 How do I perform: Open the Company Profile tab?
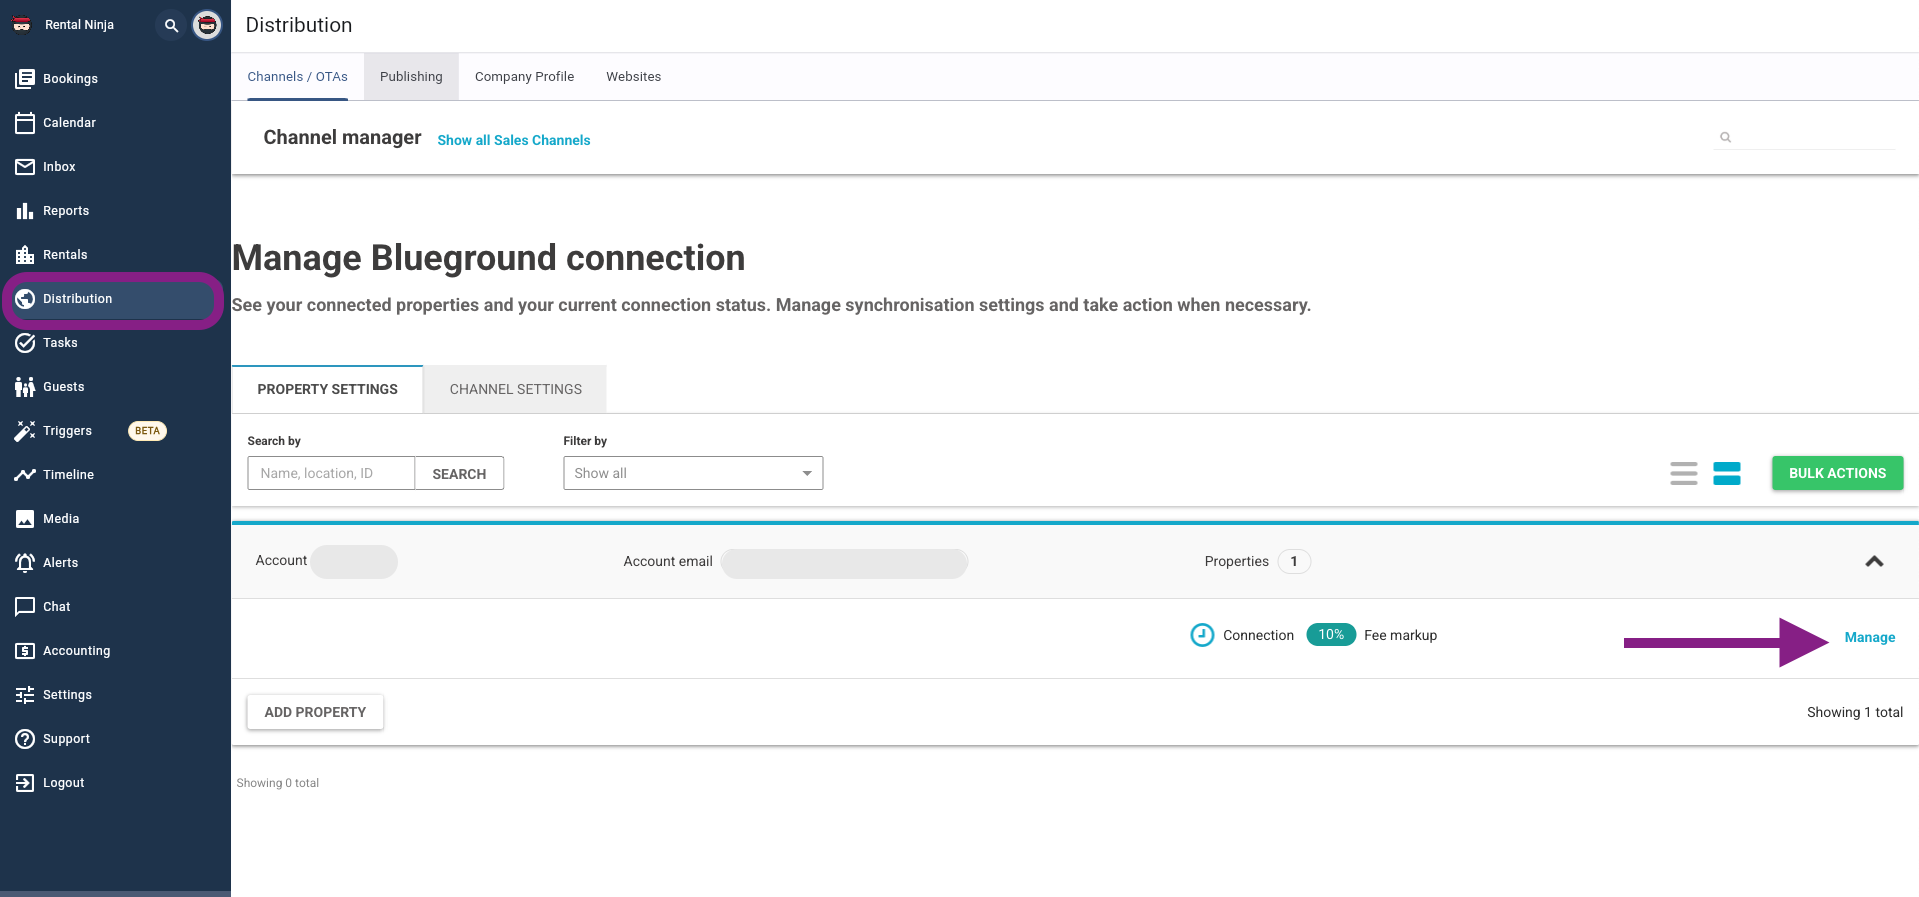(524, 77)
